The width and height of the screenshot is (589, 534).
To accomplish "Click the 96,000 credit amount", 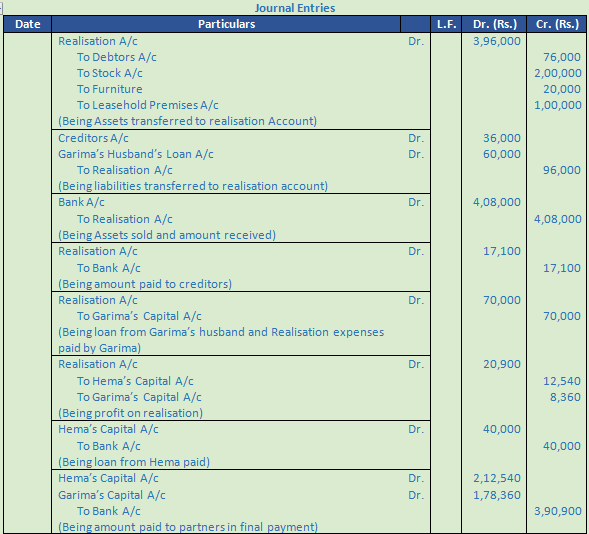I will click(562, 170).
